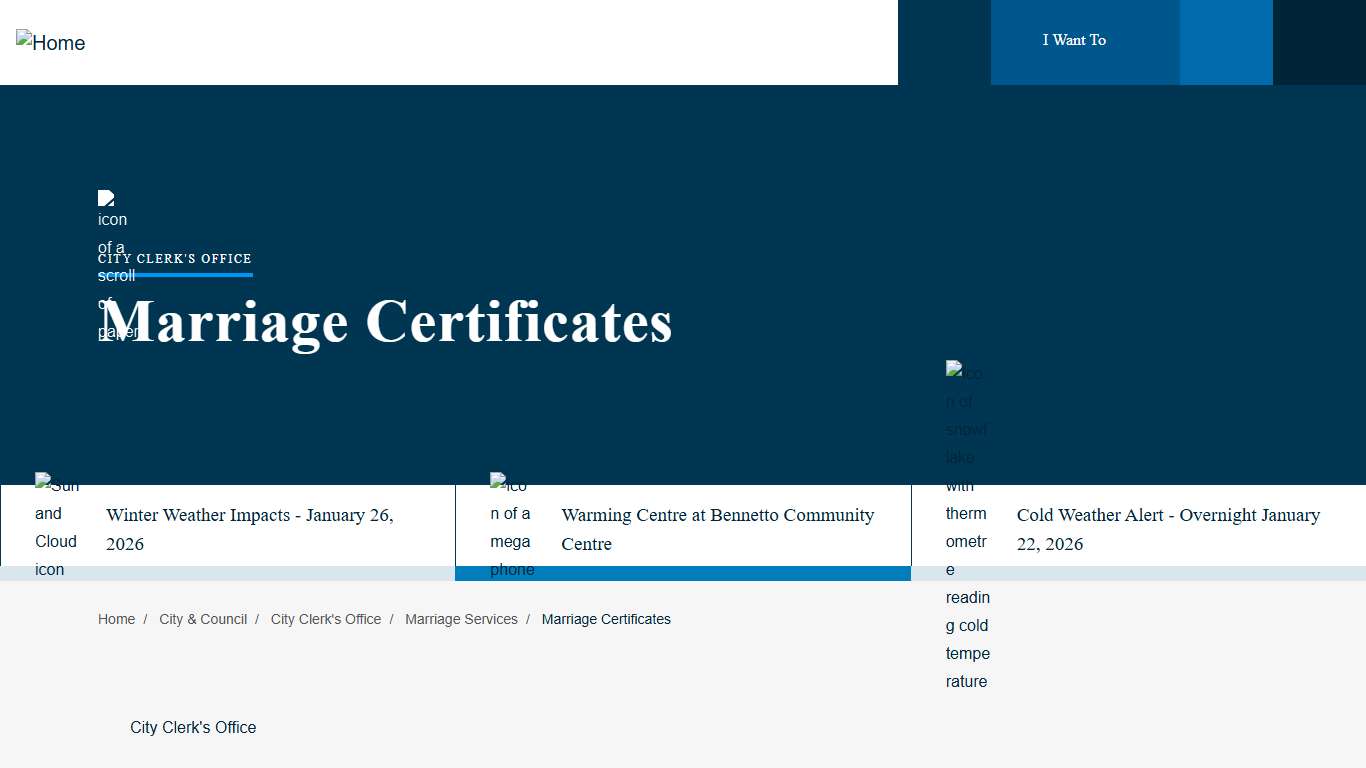Open City Clerk's Office breadcrumb link
The width and height of the screenshot is (1366, 768).
click(x=325, y=619)
